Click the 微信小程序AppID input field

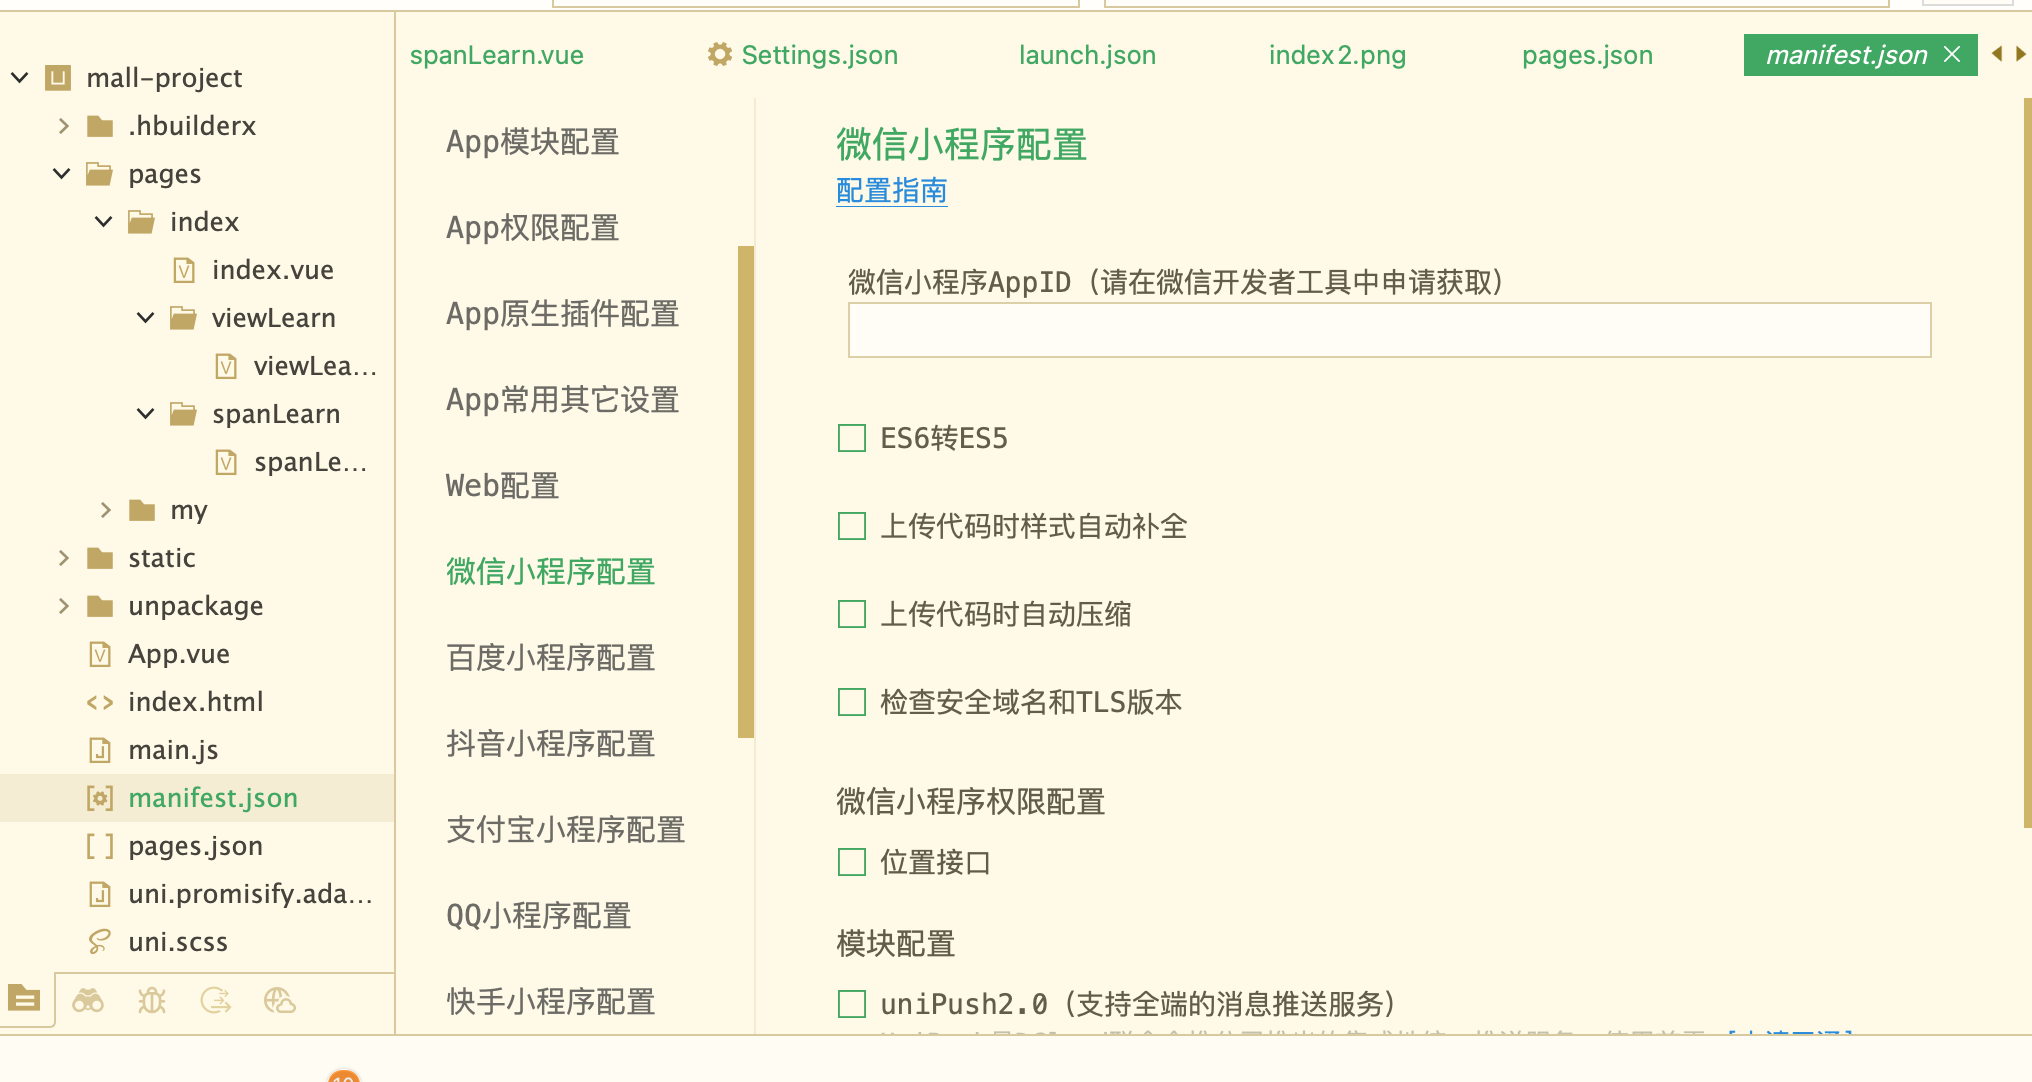(1389, 330)
